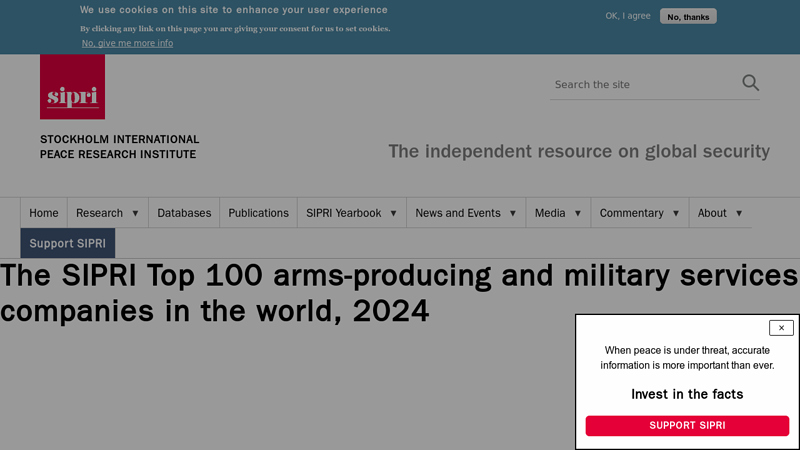
Task: Click the SIPRI logo
Action: (72, 87)
